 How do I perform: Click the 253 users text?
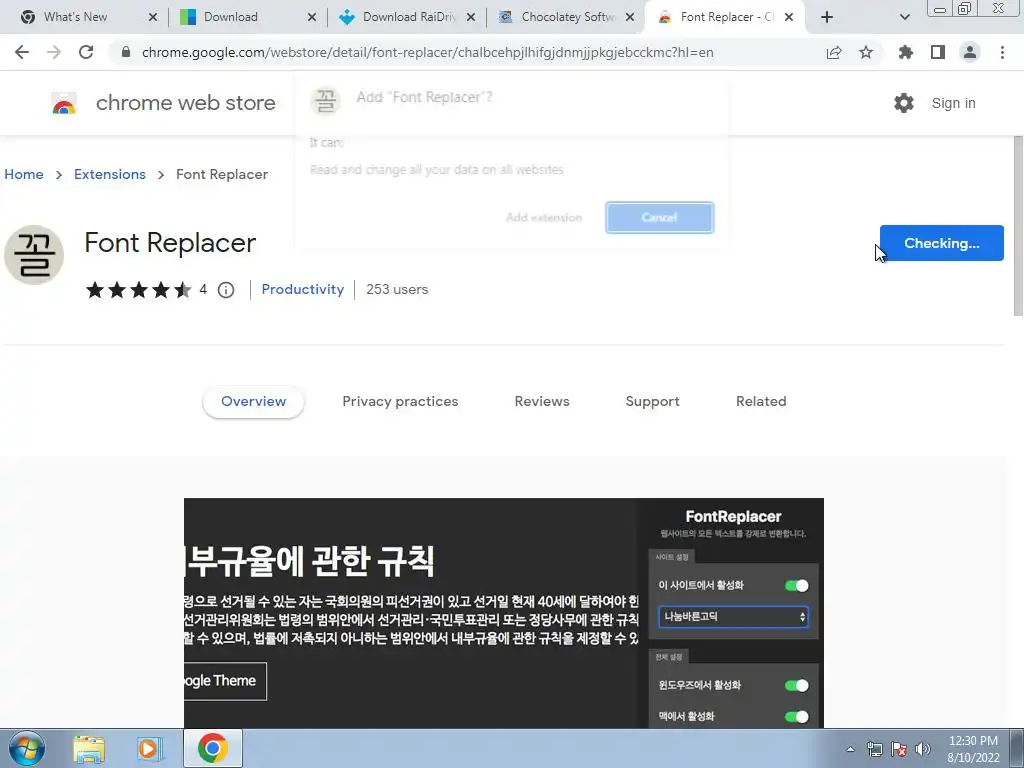397,289
